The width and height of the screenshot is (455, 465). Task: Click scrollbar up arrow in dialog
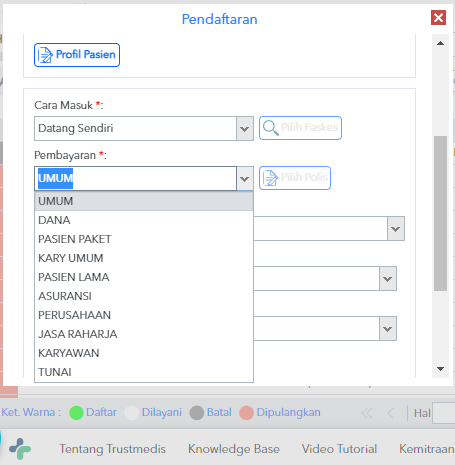(440, 43)
